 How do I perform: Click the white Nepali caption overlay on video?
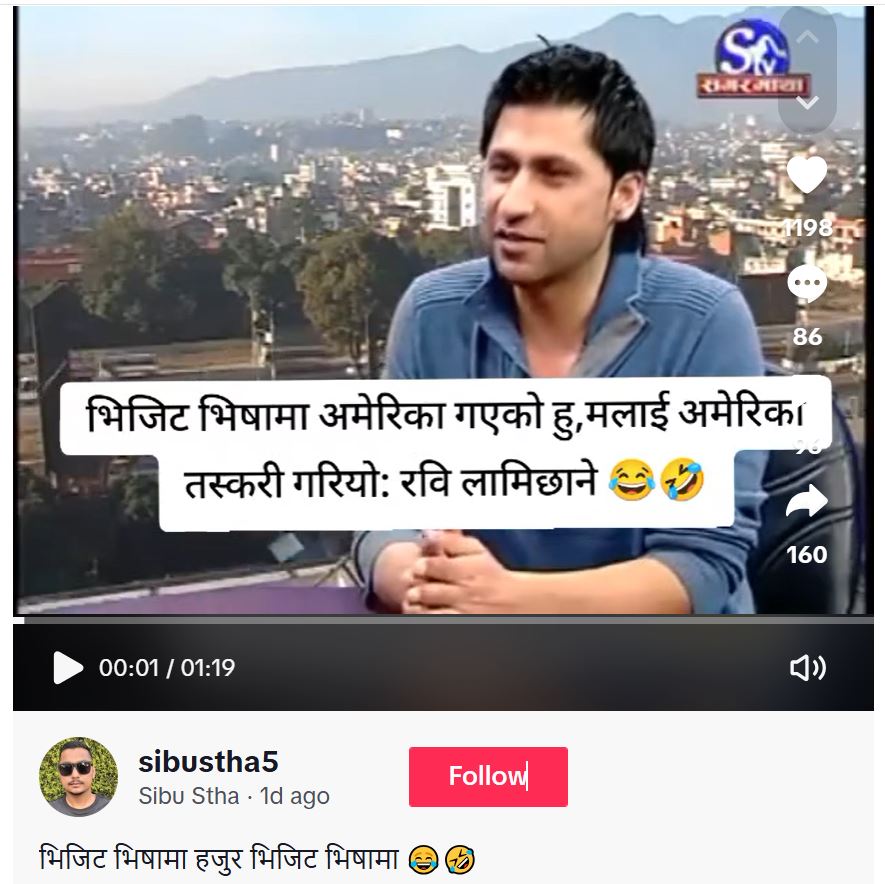tap(446, 454)
